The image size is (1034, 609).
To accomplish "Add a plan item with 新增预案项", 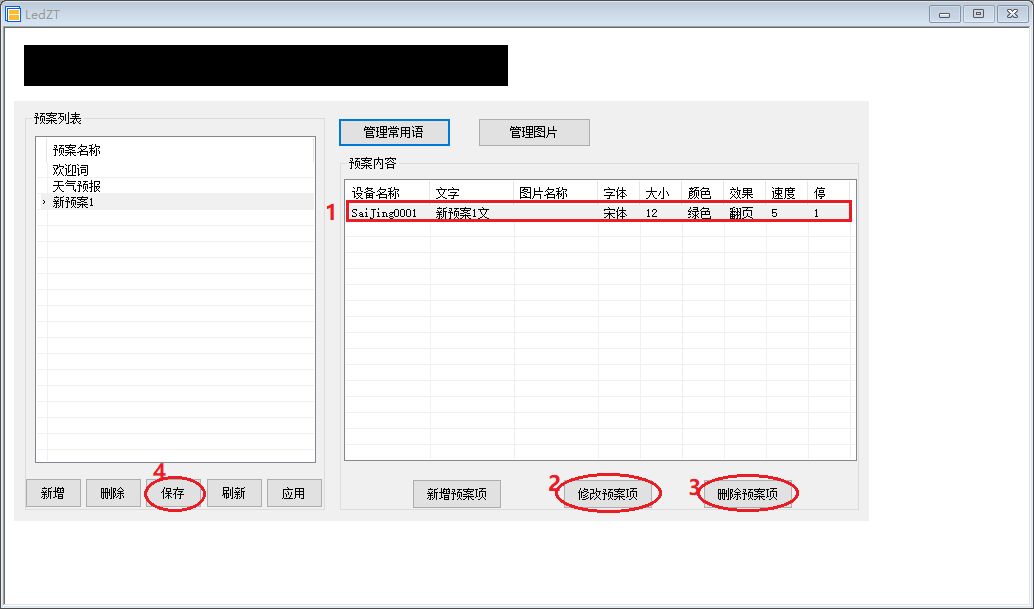I will point(457,494).
